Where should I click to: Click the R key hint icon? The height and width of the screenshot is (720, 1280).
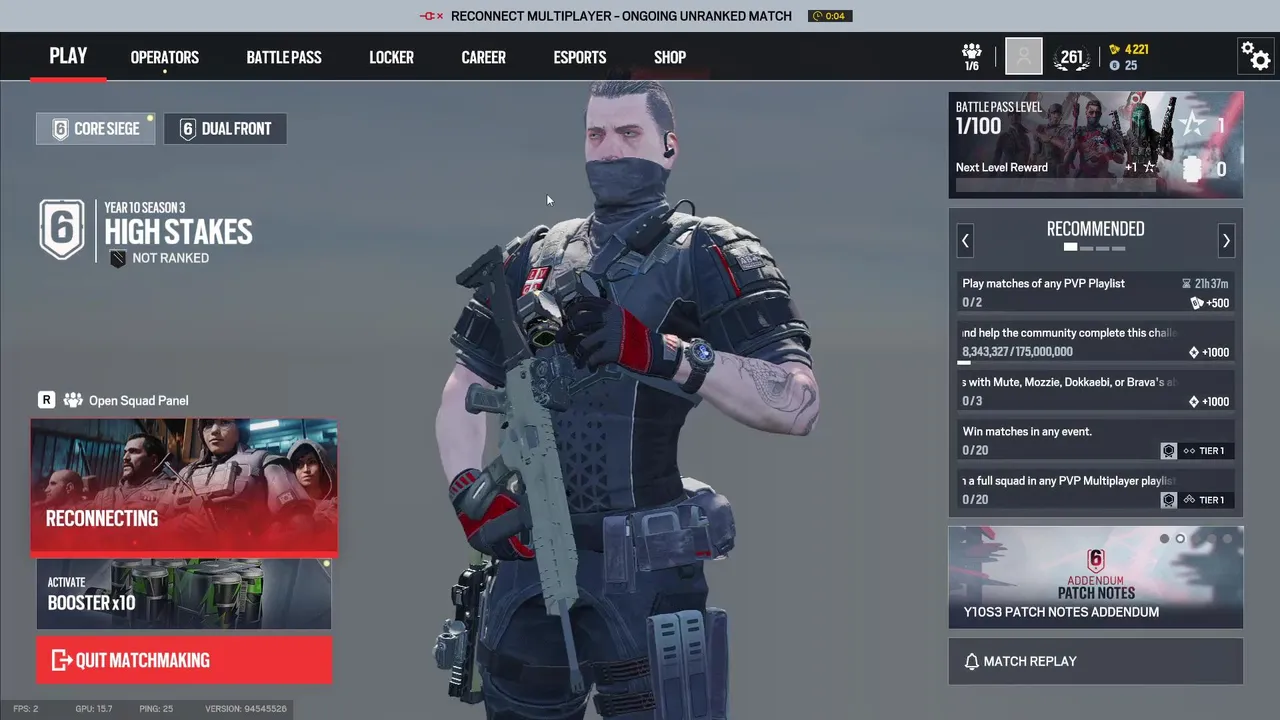tap(46, 400)
